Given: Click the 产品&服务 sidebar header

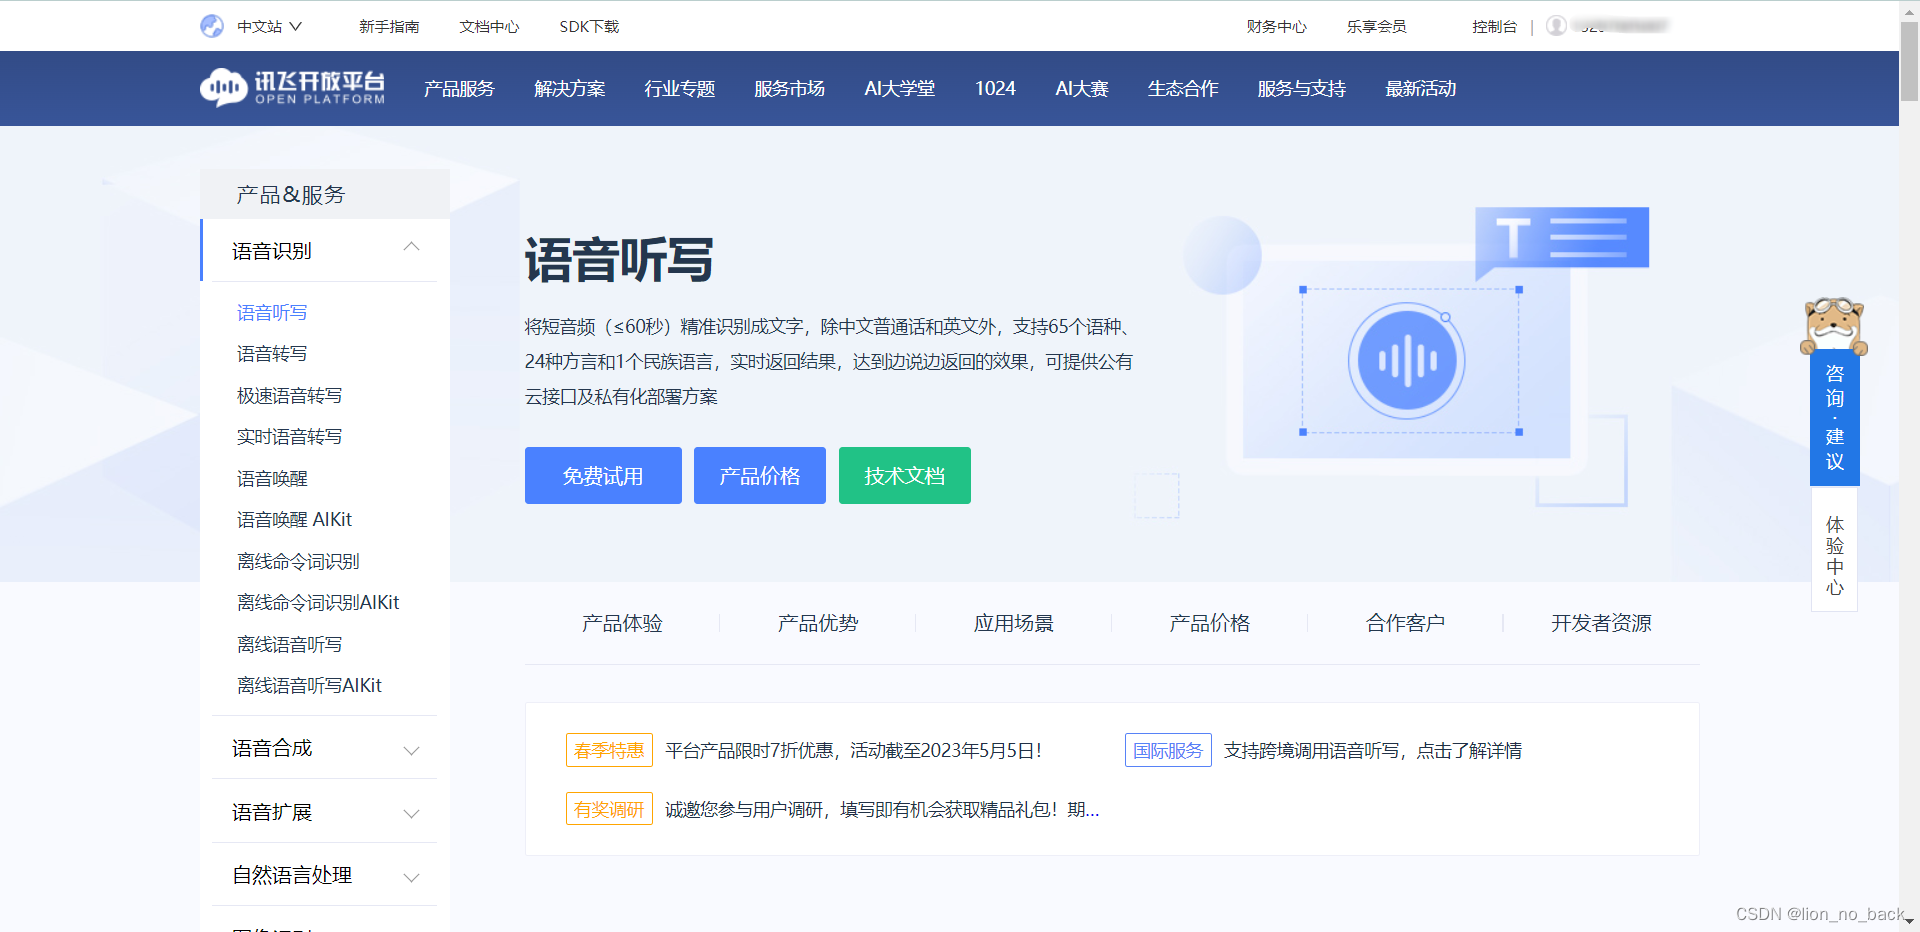Looking at the screenshot, I should 325,194.
